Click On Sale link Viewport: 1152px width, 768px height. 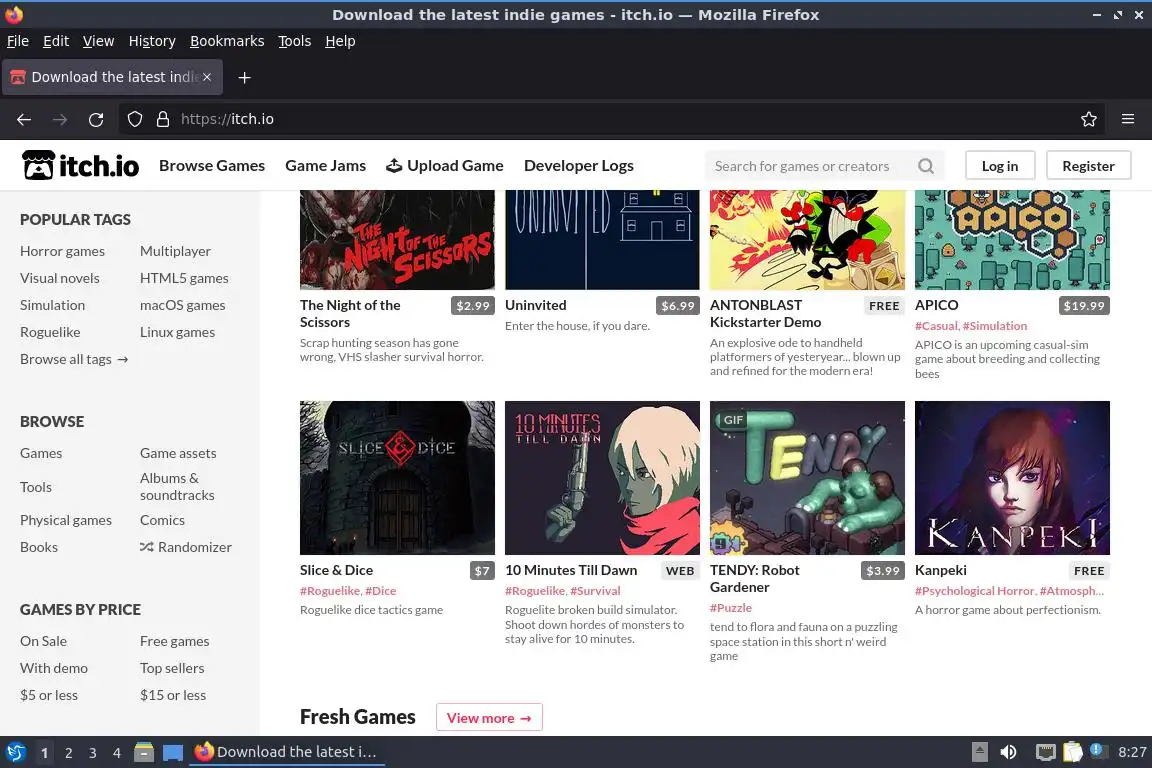[43, 642]
